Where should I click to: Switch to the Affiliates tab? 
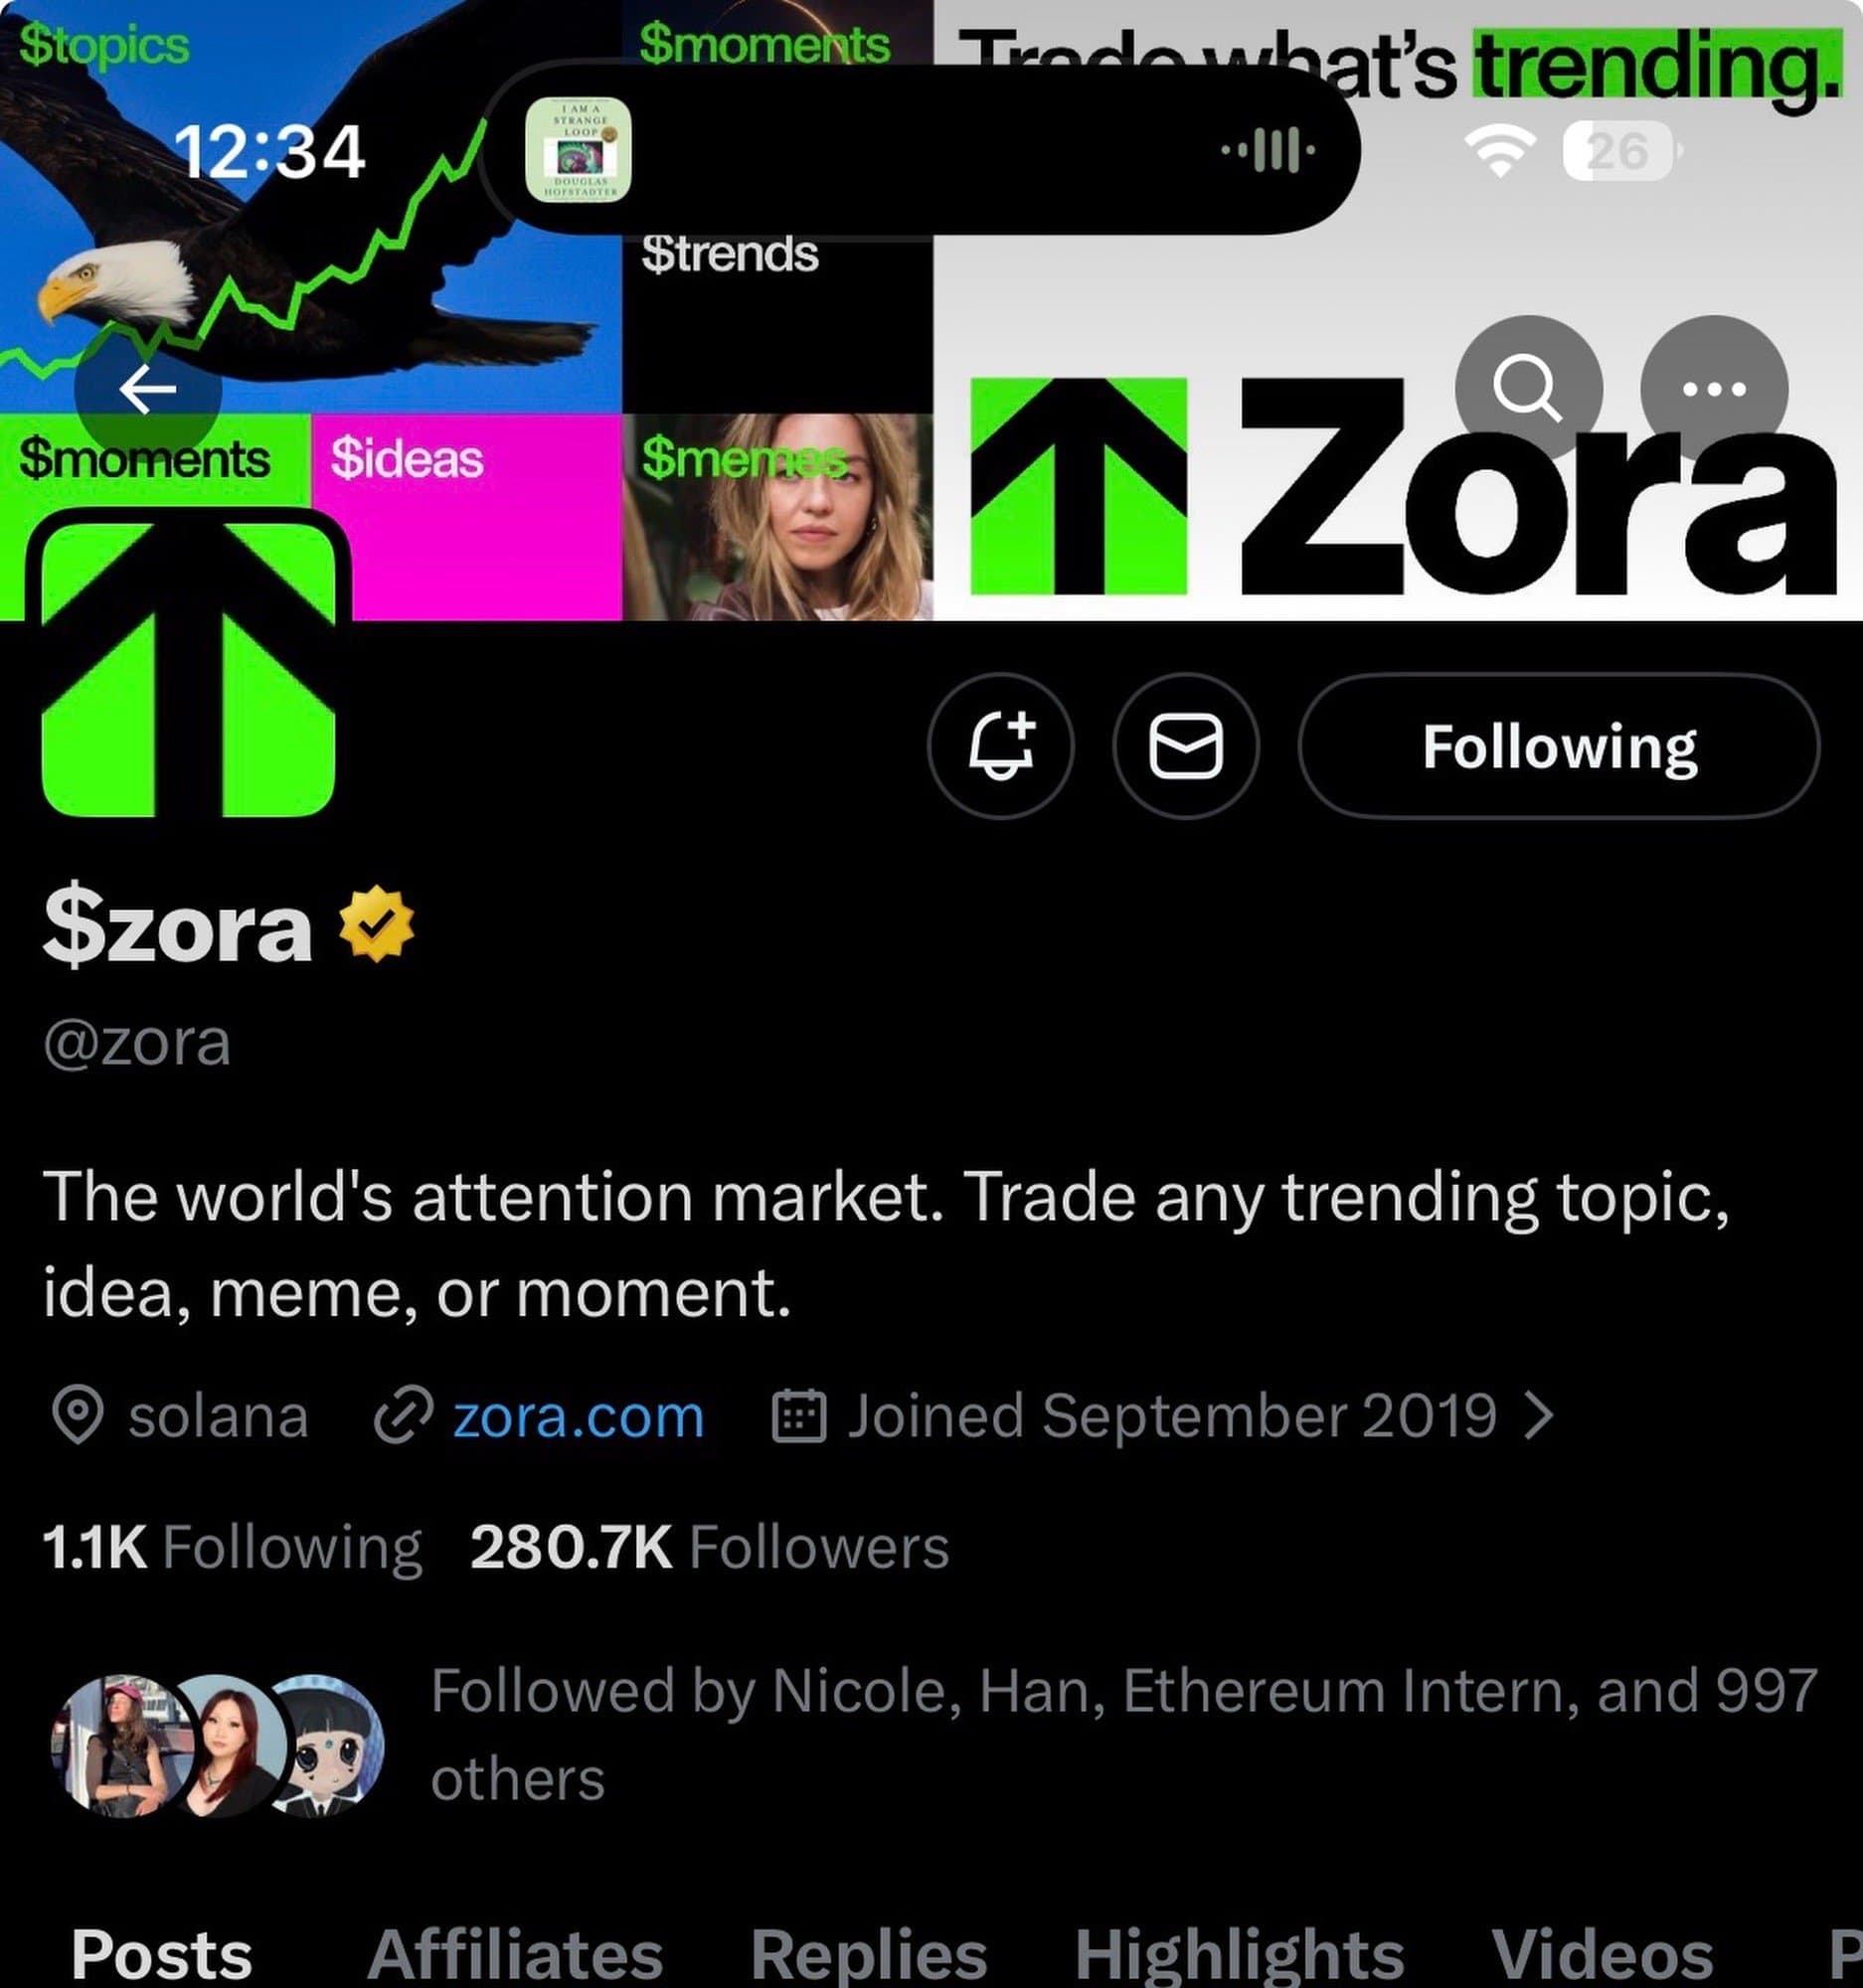click(x=515, y=1954)
